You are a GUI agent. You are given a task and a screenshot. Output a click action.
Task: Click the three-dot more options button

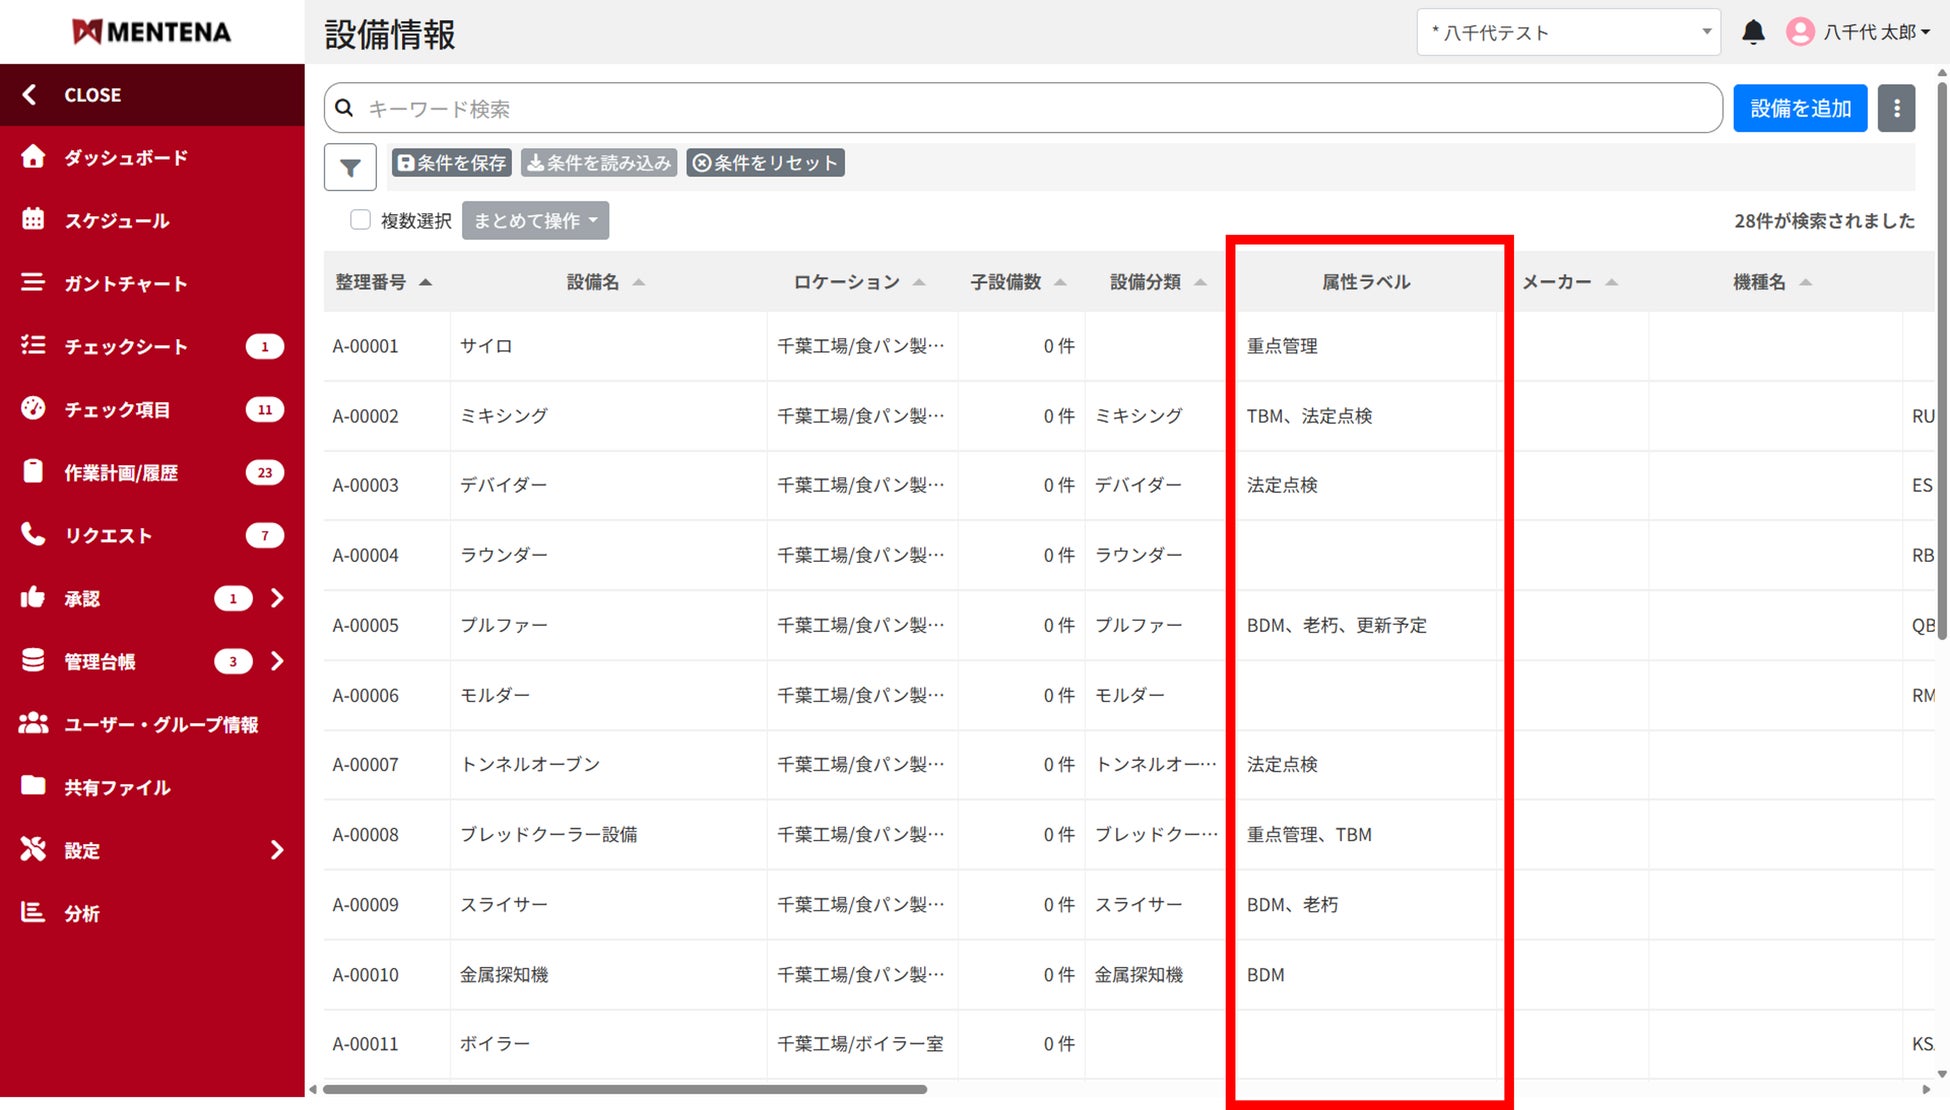(1896, 108)
